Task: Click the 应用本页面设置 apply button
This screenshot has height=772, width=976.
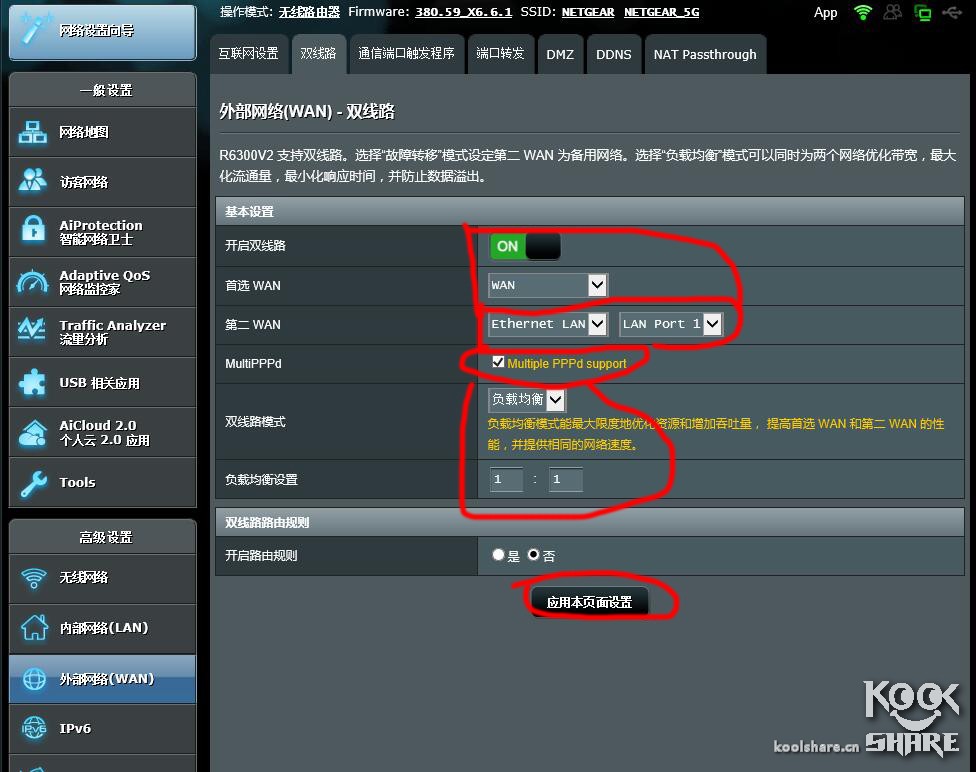Action: [x=589, y=602]
